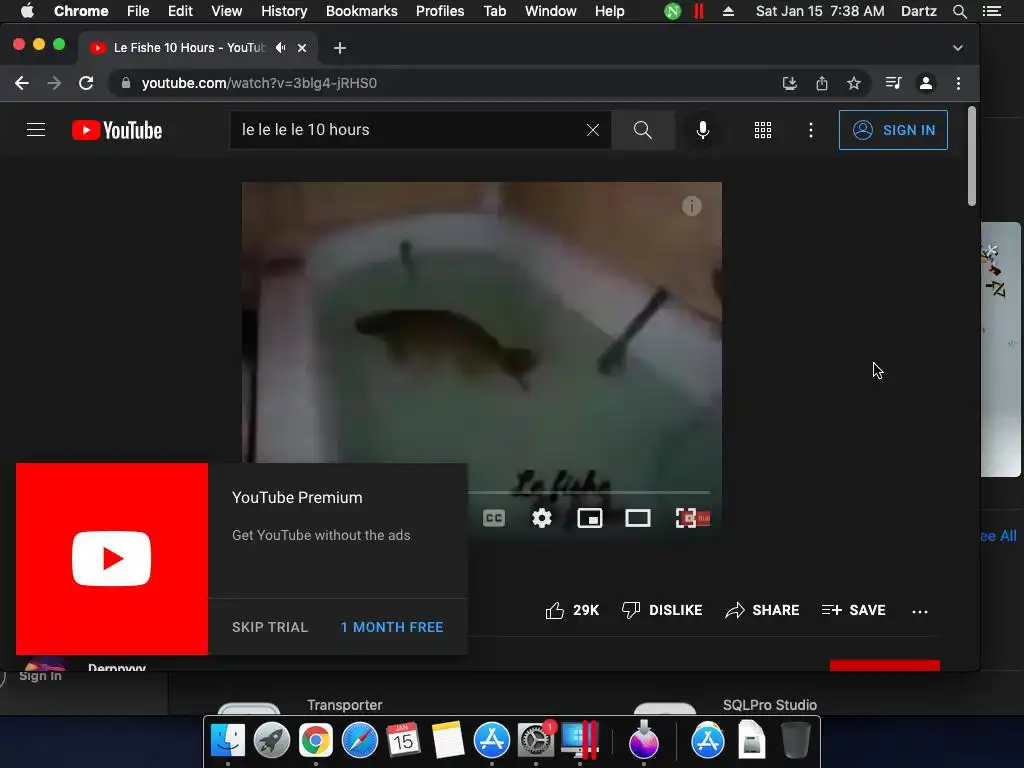Open Trash from the Dock
The height and width of the screenshot is (768, 1024).
pyautogui.click(x=795, y=740)
